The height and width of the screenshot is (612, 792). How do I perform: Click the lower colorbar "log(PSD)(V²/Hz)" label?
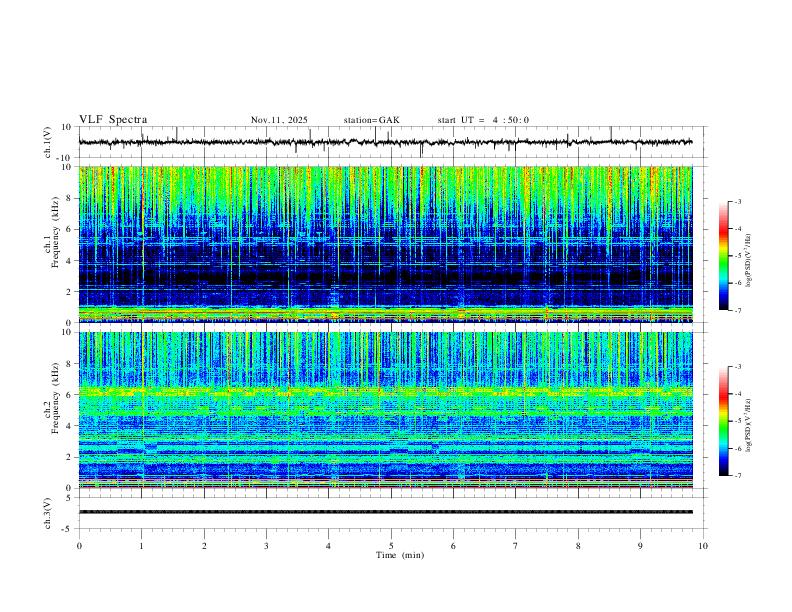click(x=749, y=425)
